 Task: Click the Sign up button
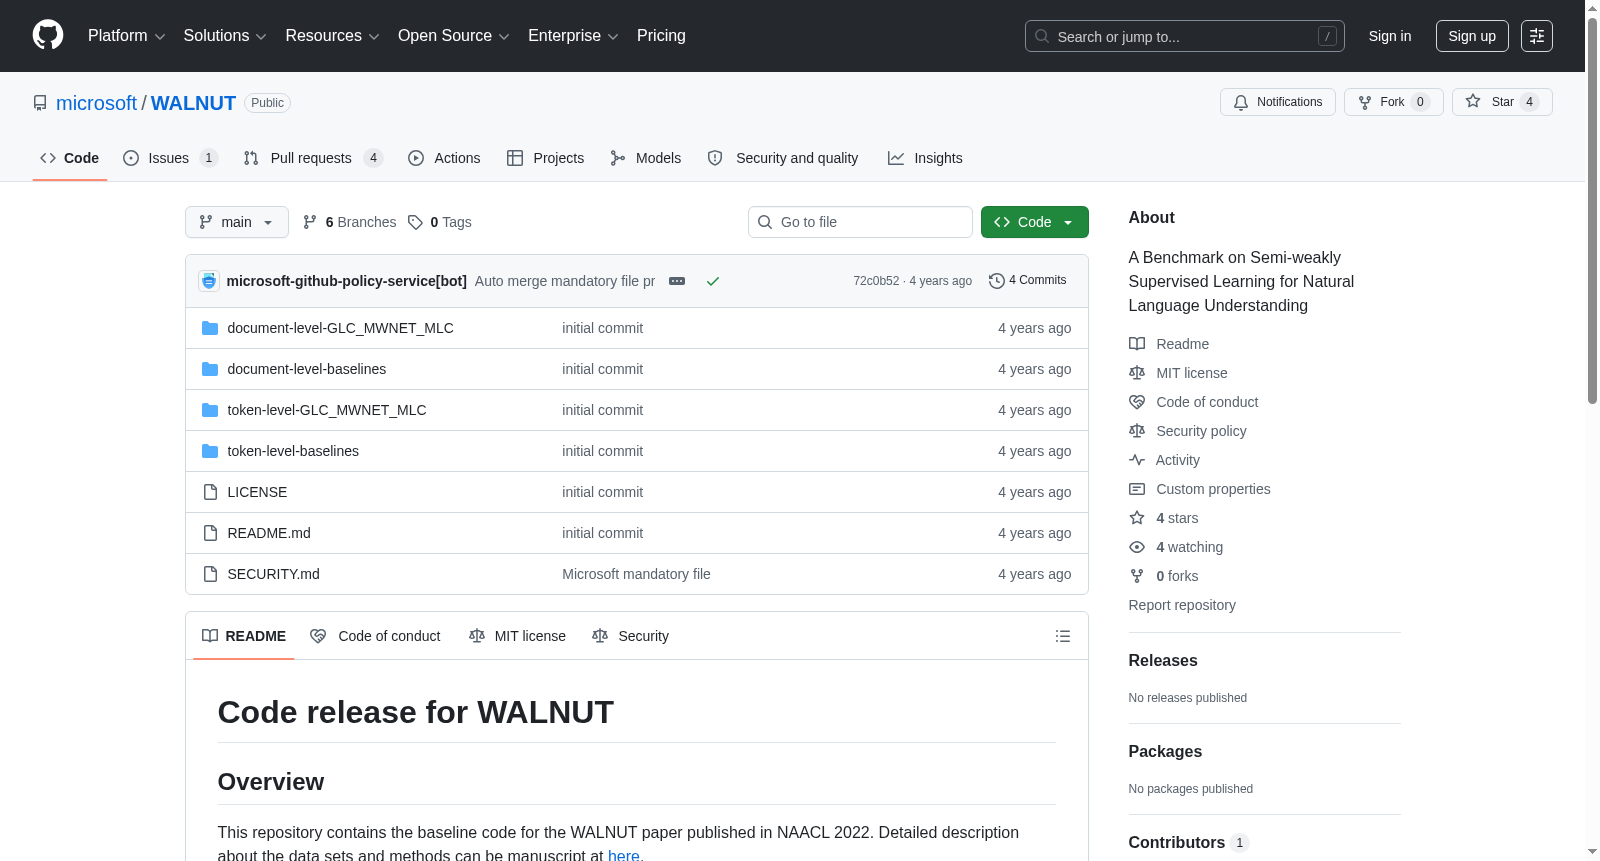click(1472, 36)
